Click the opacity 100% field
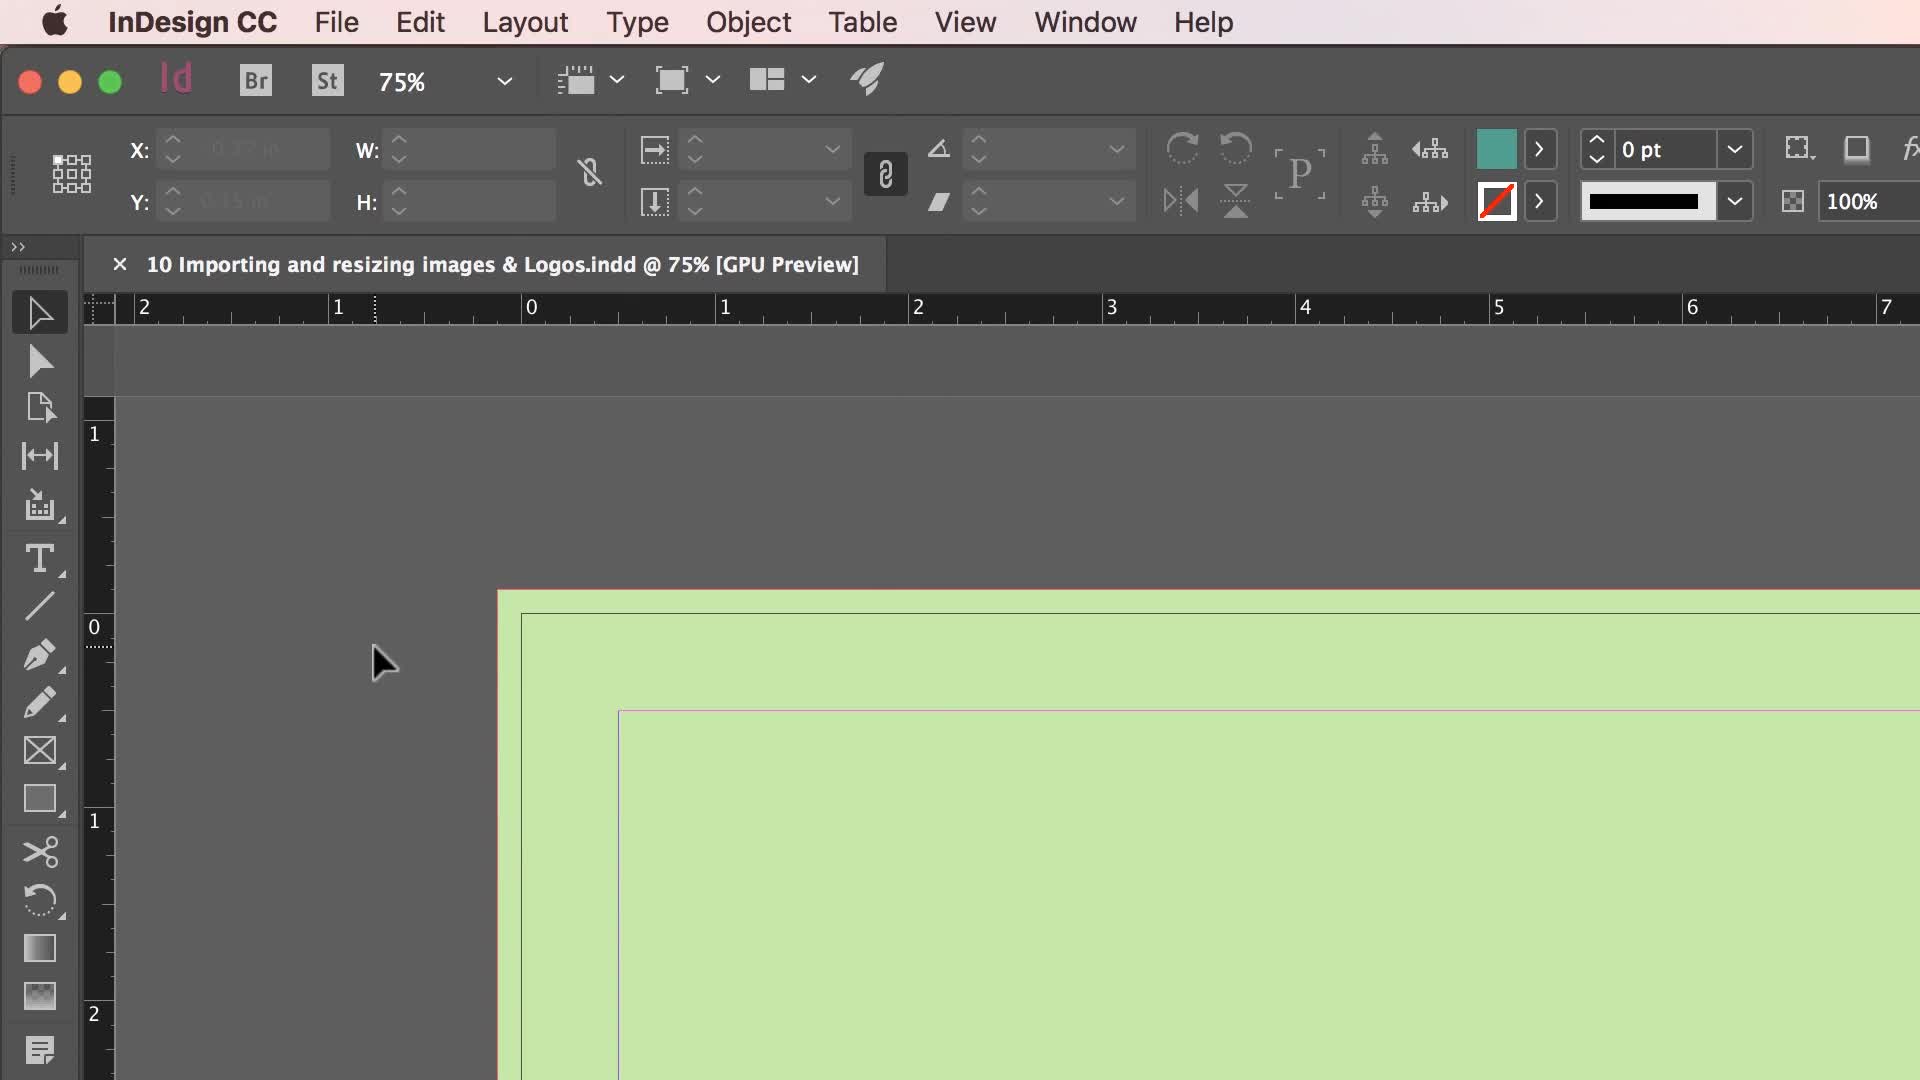 (x=1867, y=201)
